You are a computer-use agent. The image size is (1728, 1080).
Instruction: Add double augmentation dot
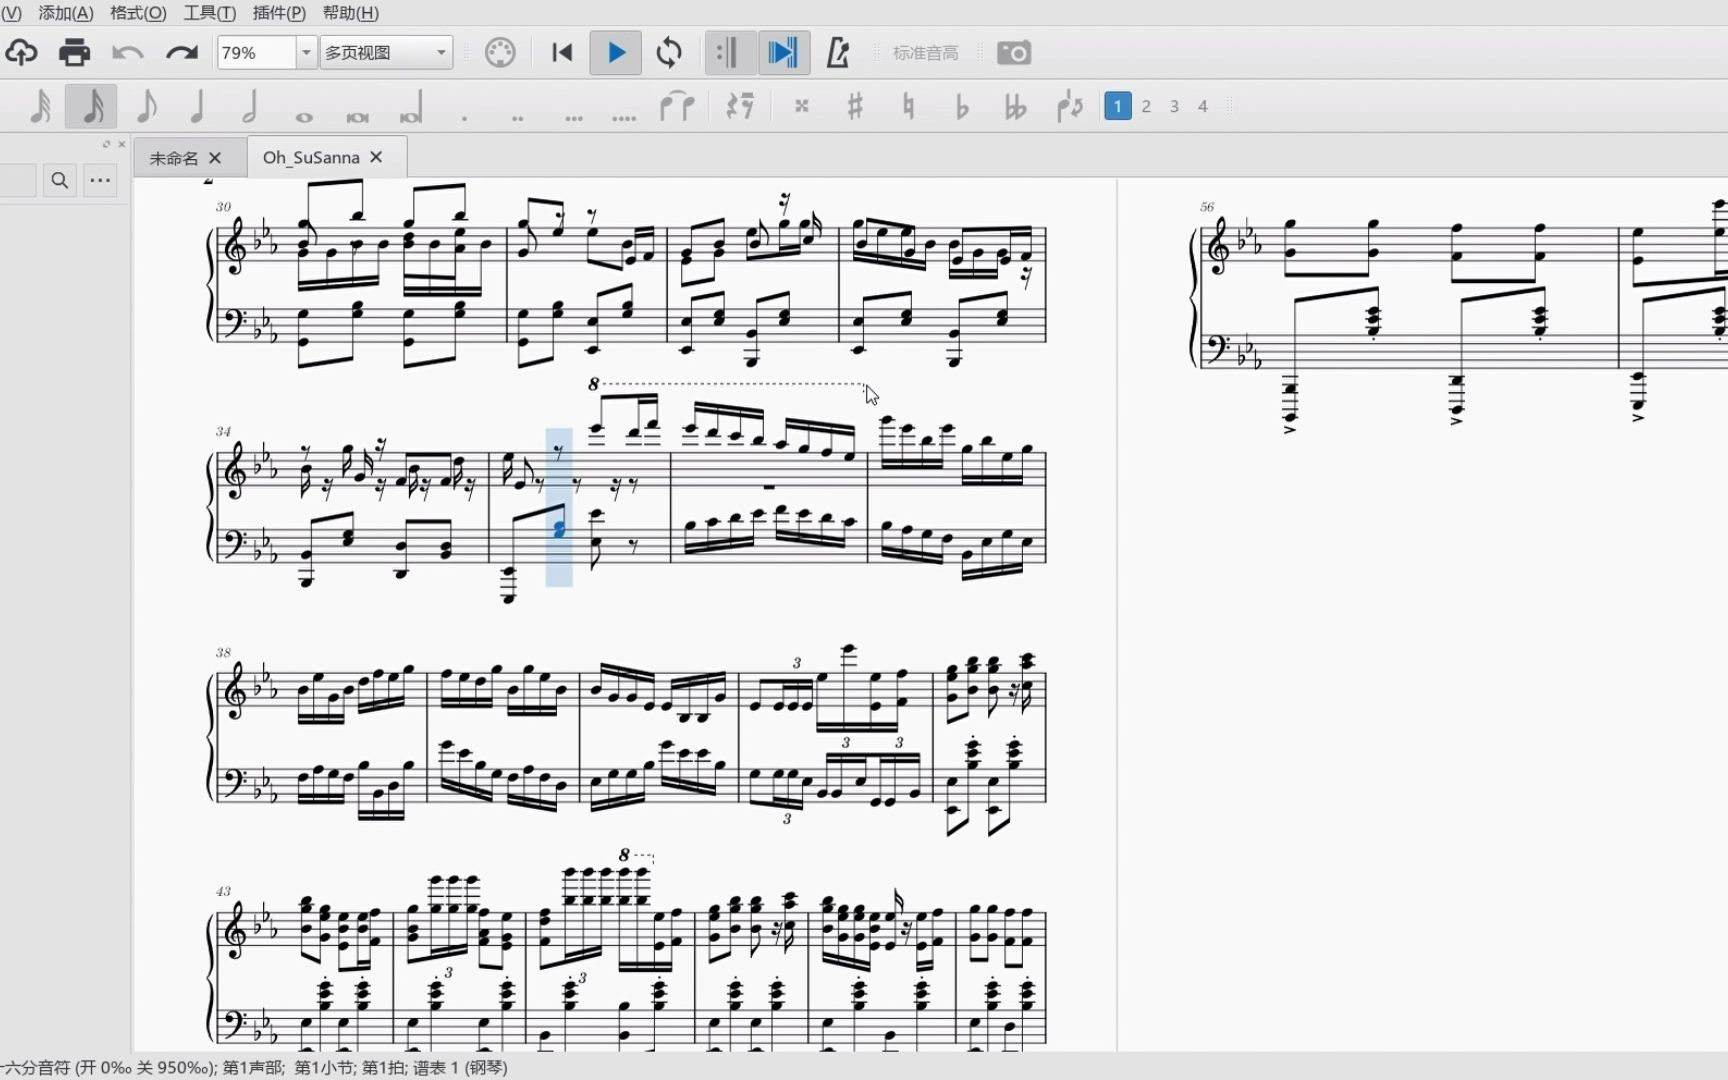pos(518,116)
